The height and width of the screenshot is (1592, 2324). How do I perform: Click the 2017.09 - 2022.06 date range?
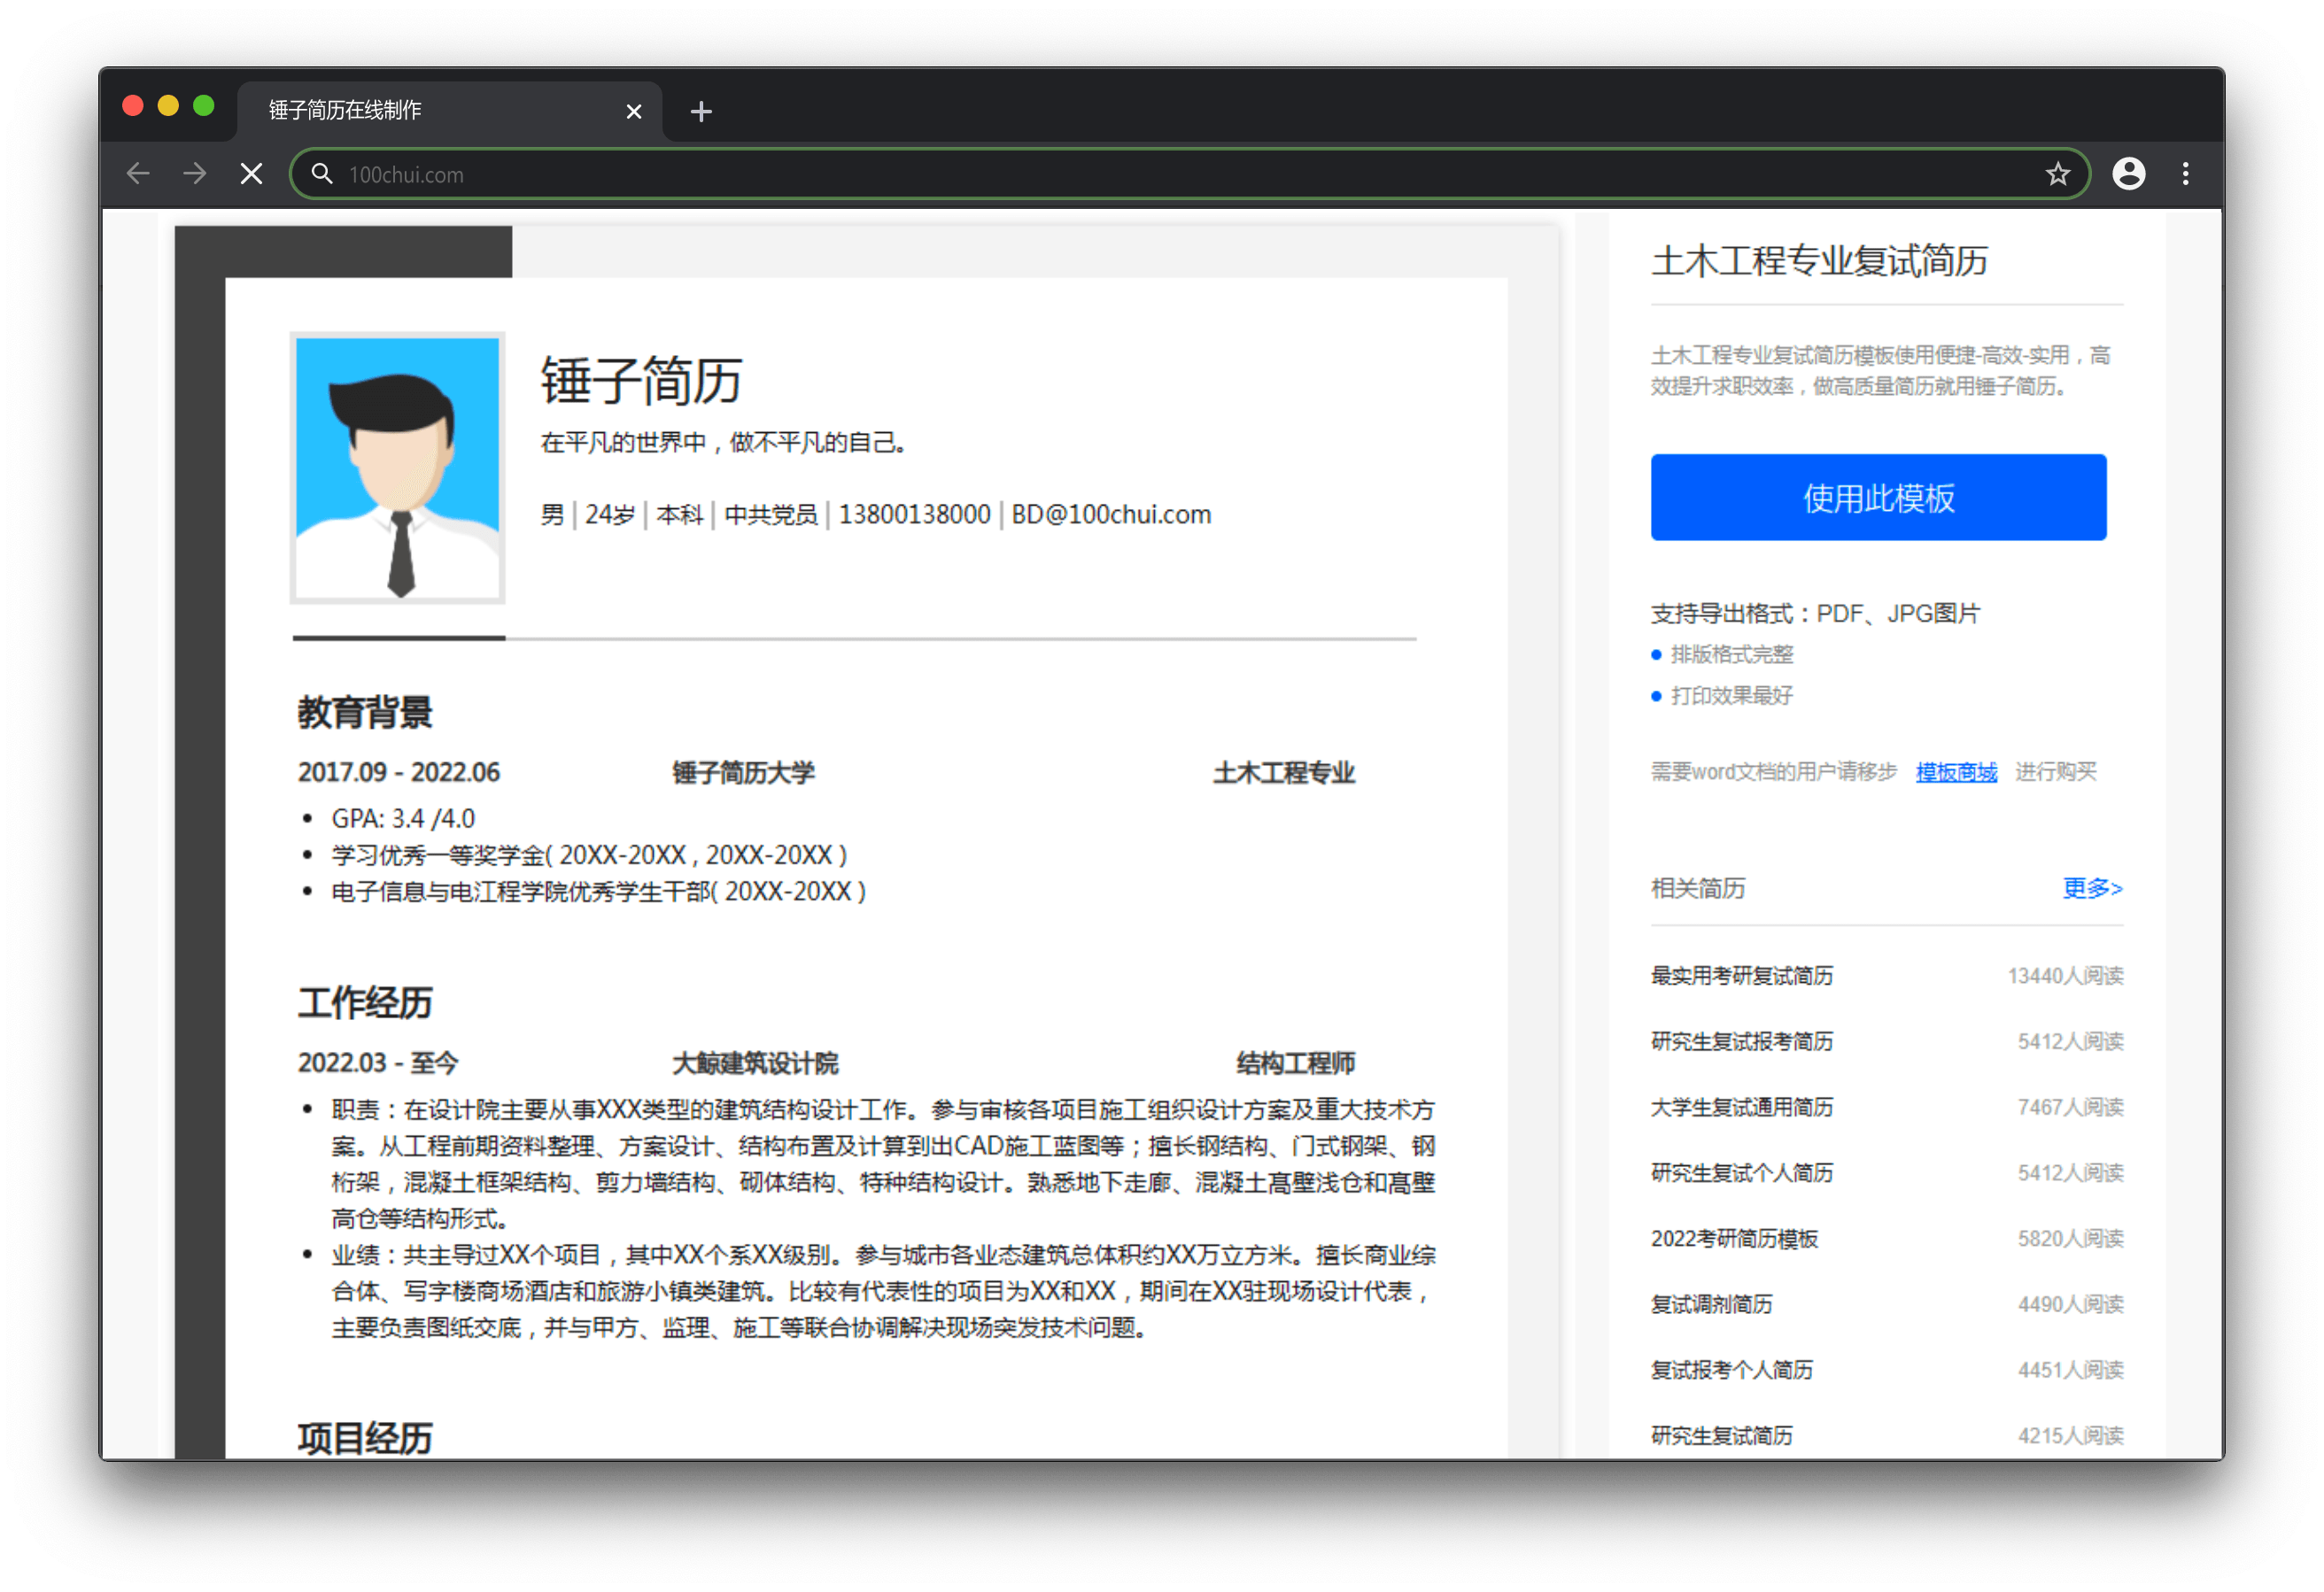398,772
